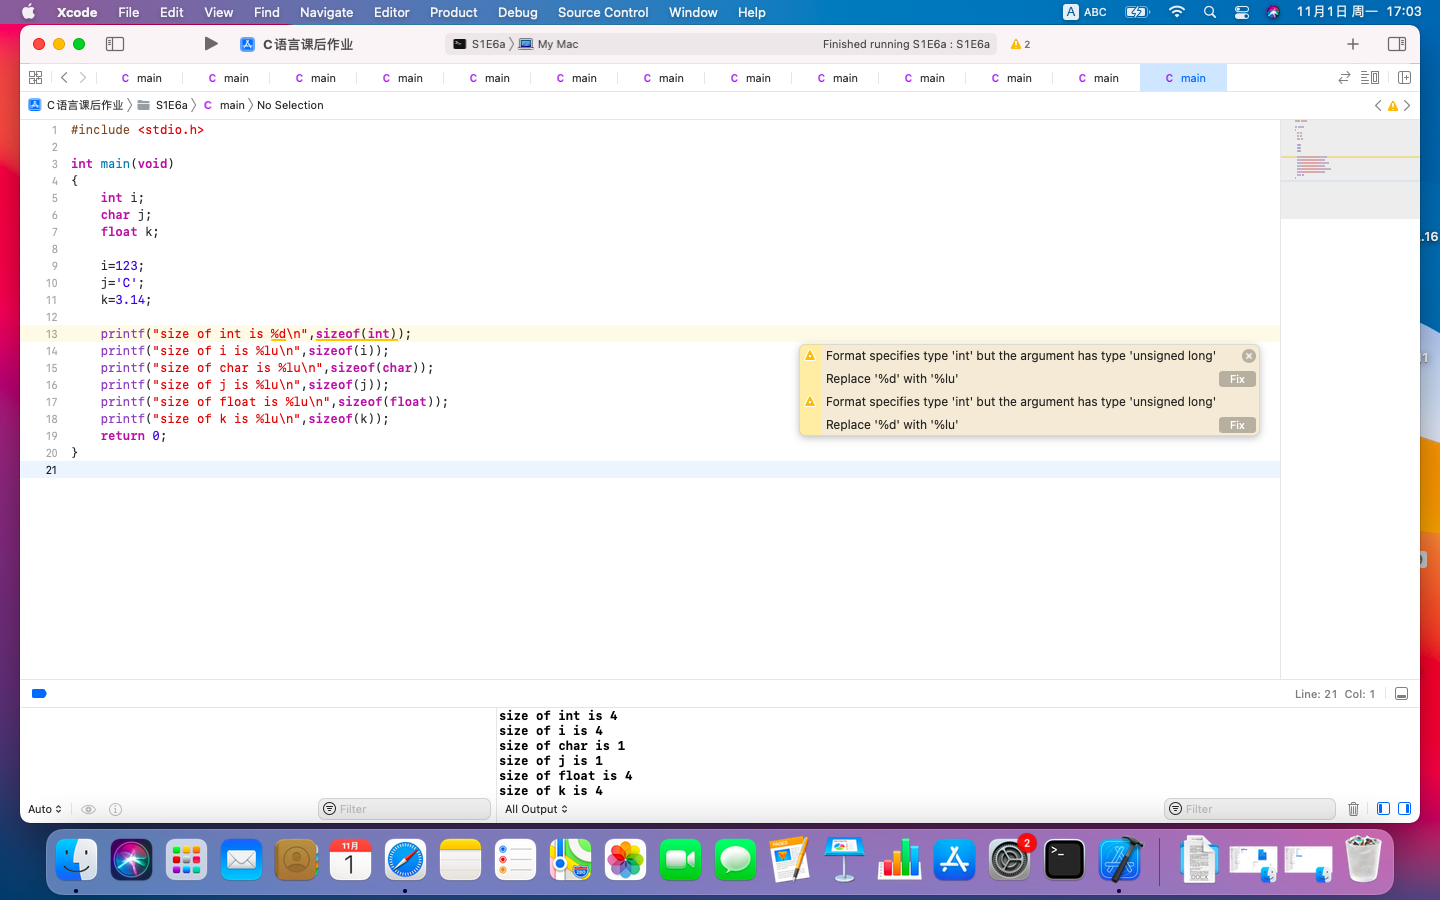Open Terminal from the Dock

(x=1064, y=860)
